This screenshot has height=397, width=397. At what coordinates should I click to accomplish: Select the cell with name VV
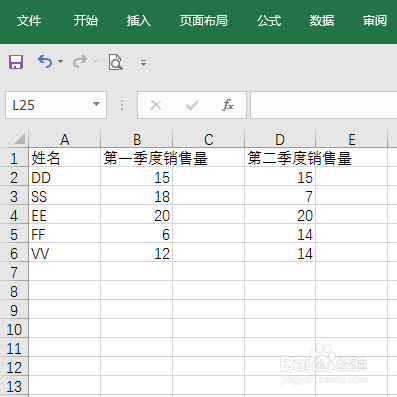coord(65,253)
